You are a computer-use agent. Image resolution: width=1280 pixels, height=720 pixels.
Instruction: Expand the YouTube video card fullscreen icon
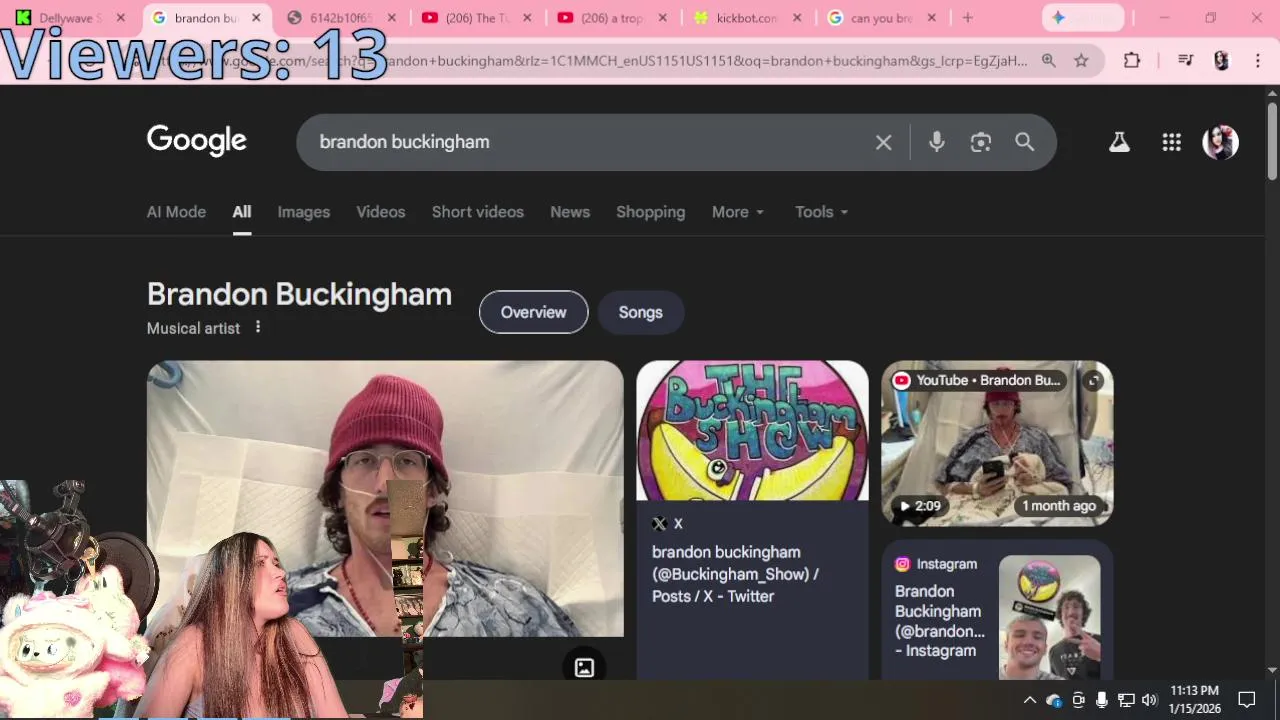point(1094,380)
